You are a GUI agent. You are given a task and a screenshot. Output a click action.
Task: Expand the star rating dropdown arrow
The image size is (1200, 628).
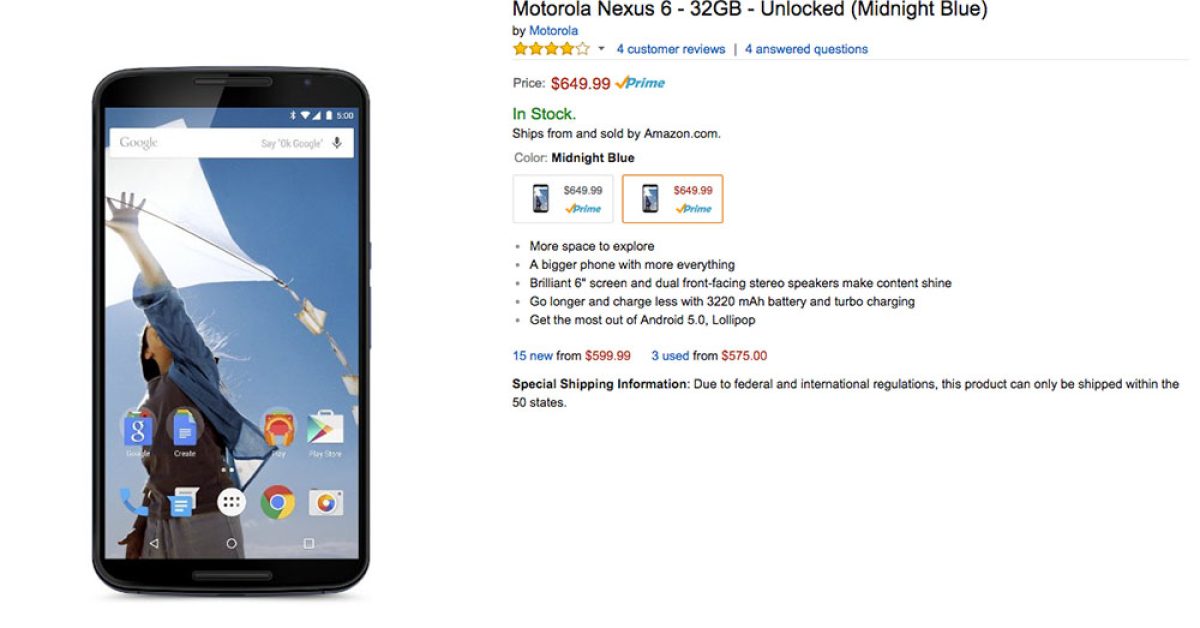601,49
